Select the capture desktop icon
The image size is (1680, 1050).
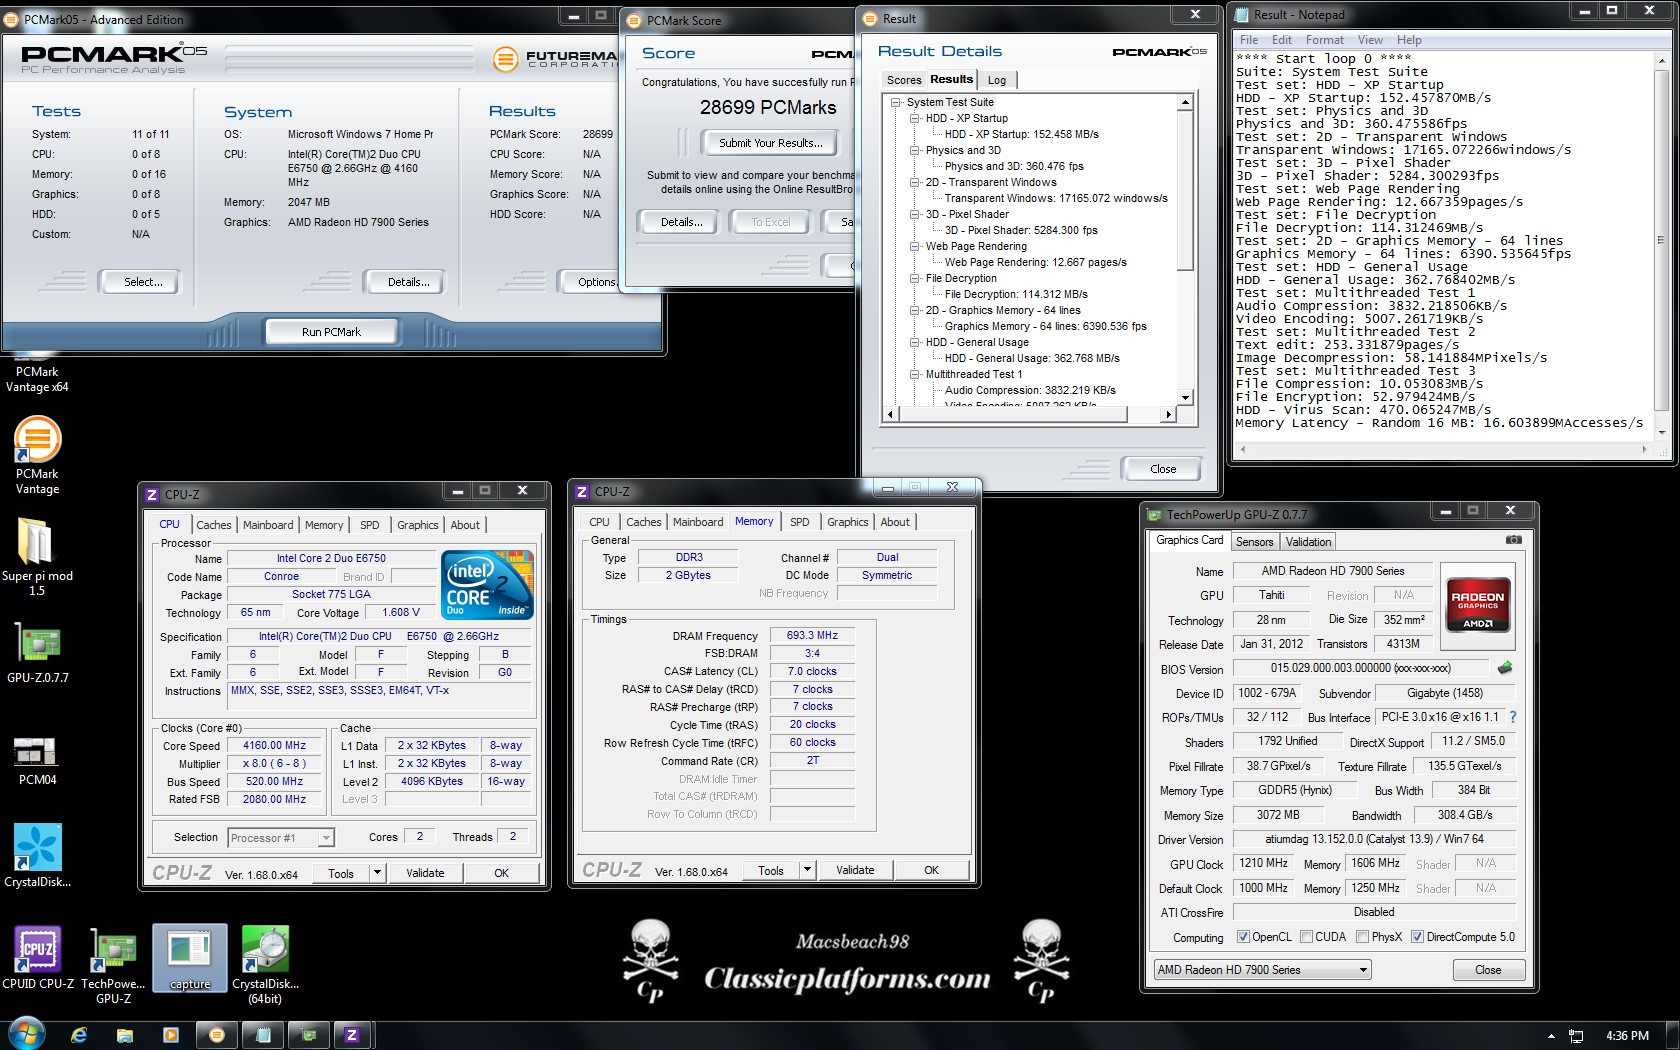tap(190, 958)
